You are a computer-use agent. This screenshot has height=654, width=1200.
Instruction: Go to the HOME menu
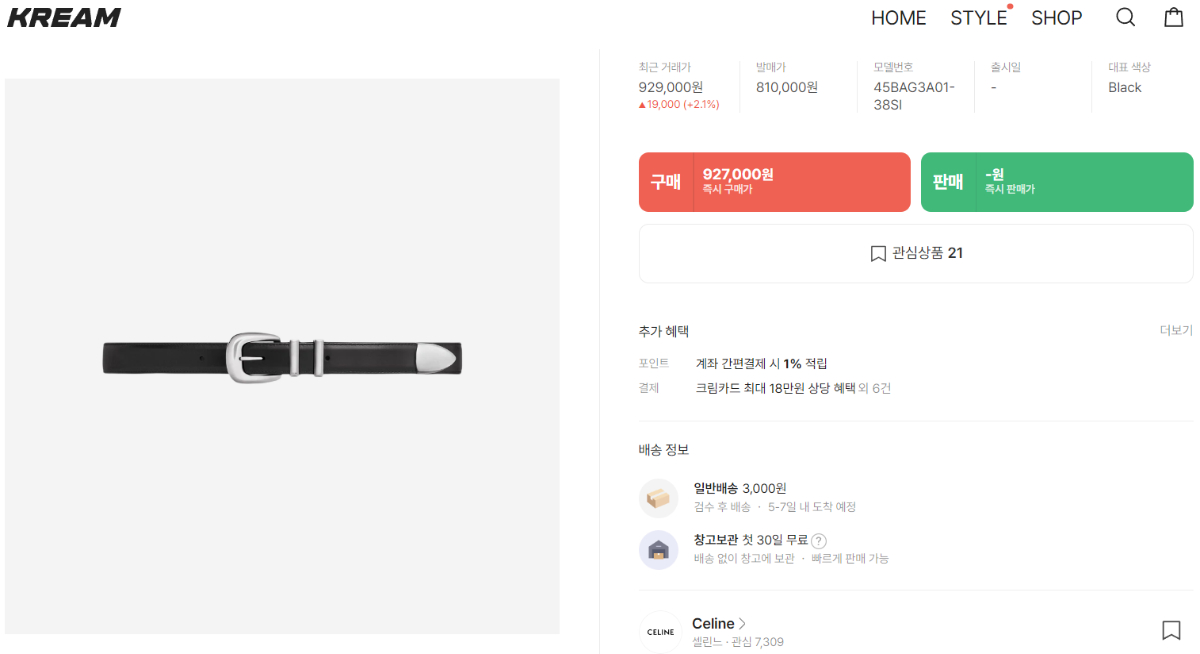[898, 18]
